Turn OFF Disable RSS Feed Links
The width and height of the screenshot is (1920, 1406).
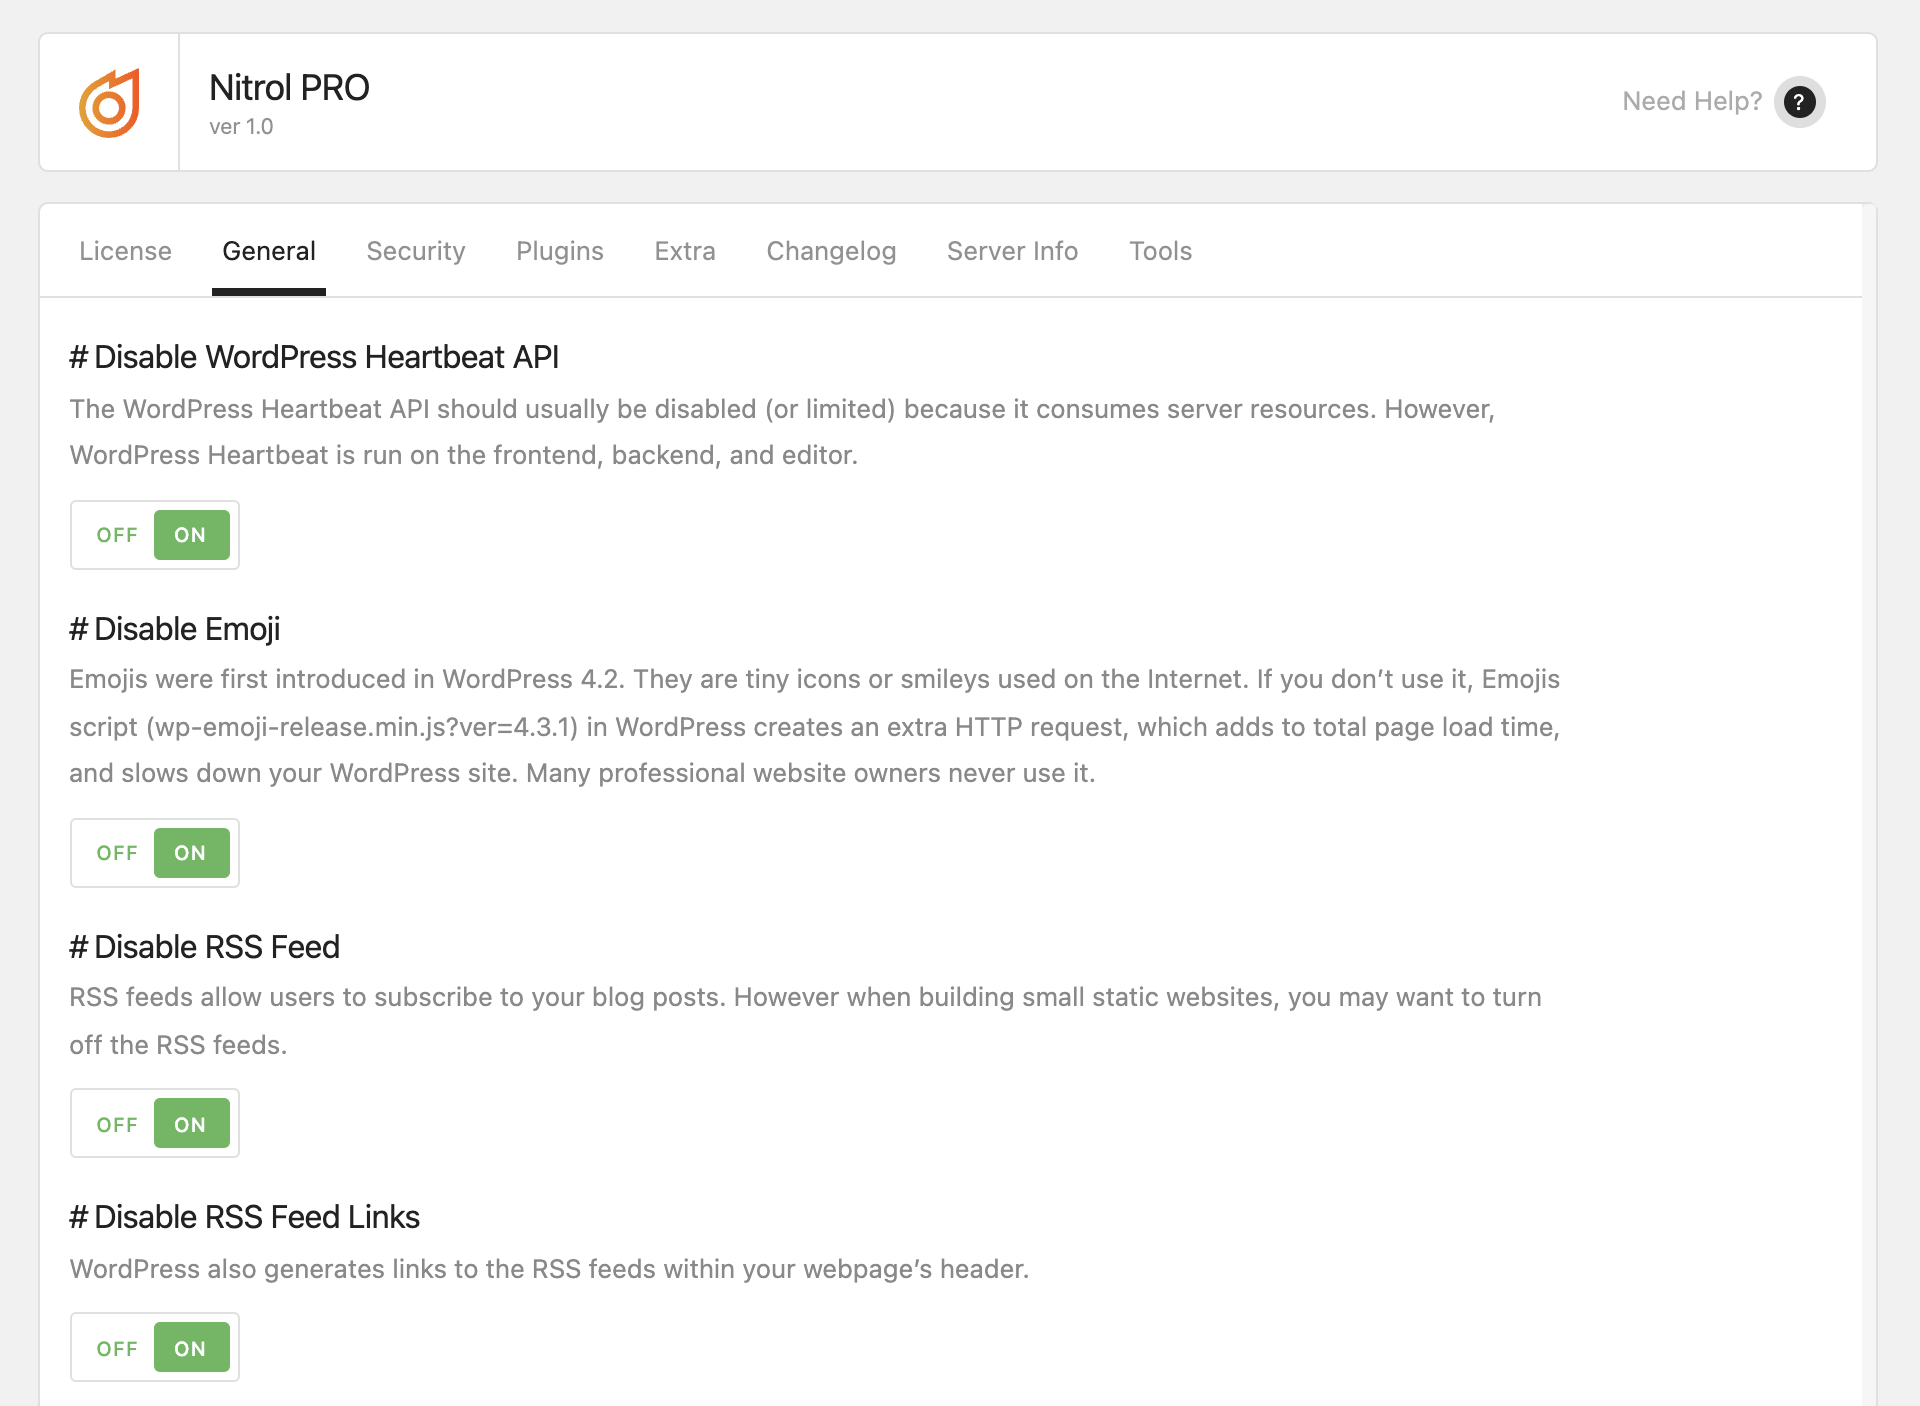[117, 1349]
